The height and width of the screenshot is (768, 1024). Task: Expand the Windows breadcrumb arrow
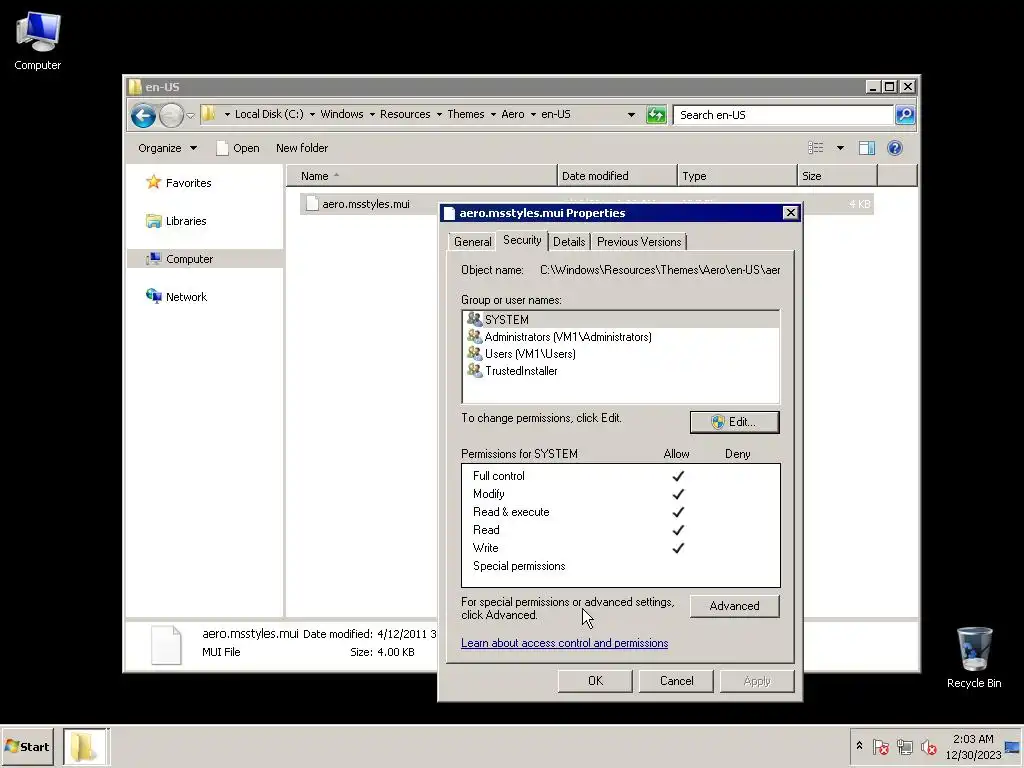[x=372, y=114]
